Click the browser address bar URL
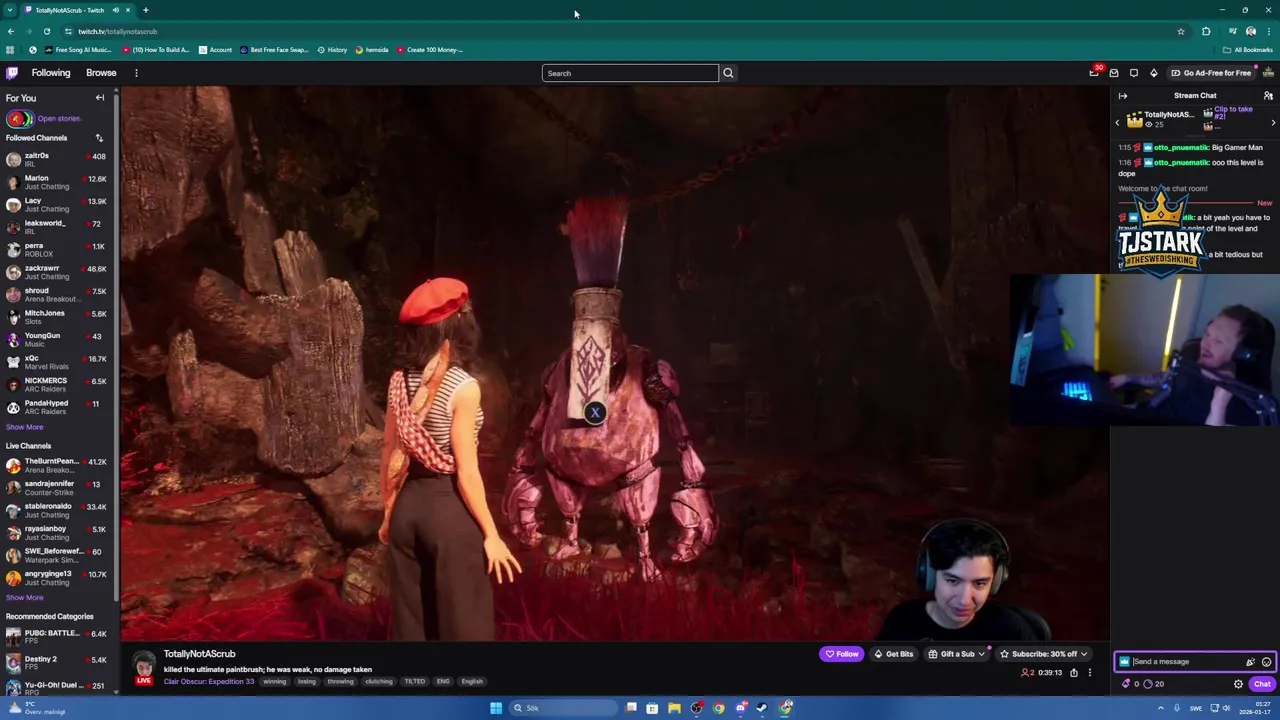The image size is (1280, 720). (118, 31)
